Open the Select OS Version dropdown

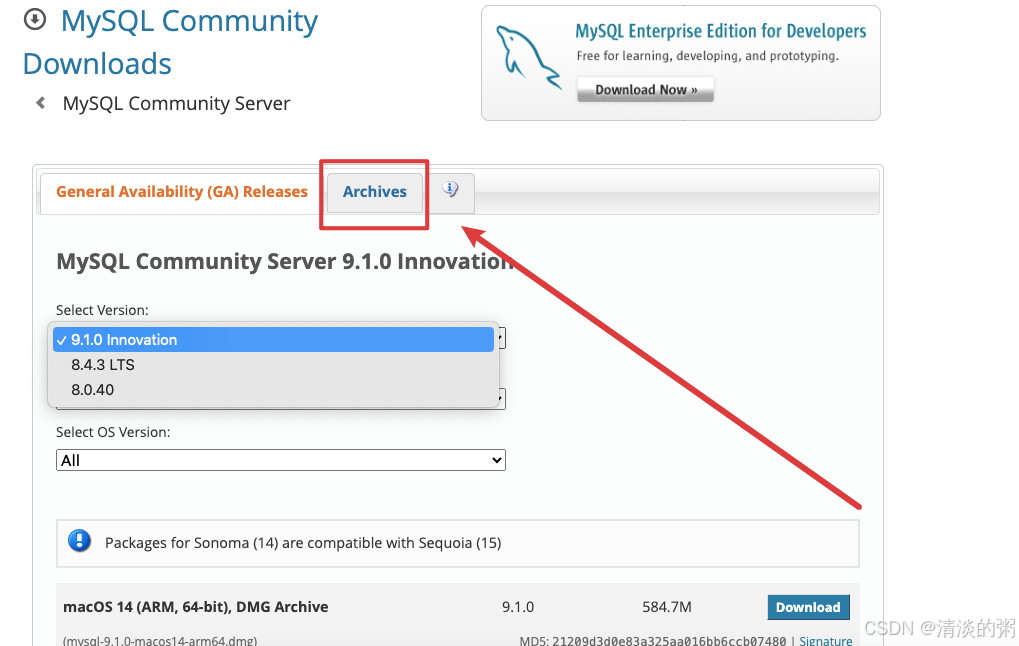(x=281, y=460)
